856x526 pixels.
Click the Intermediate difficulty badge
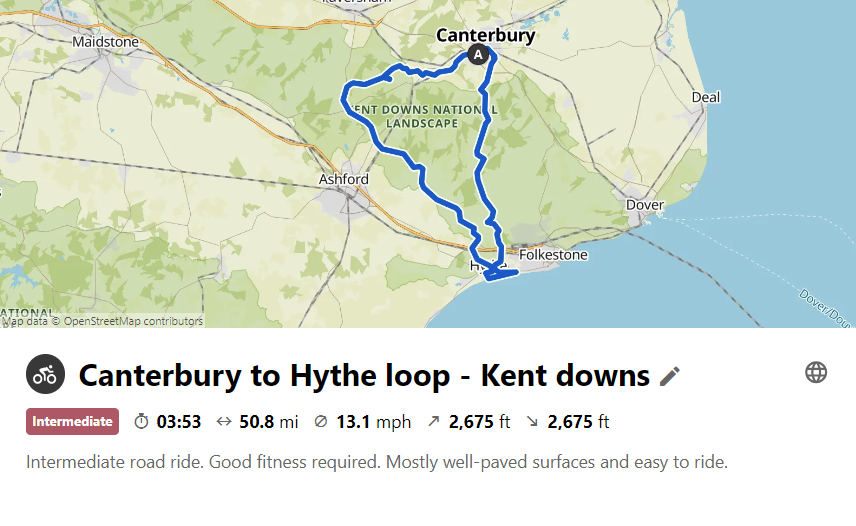click(72, 422)
